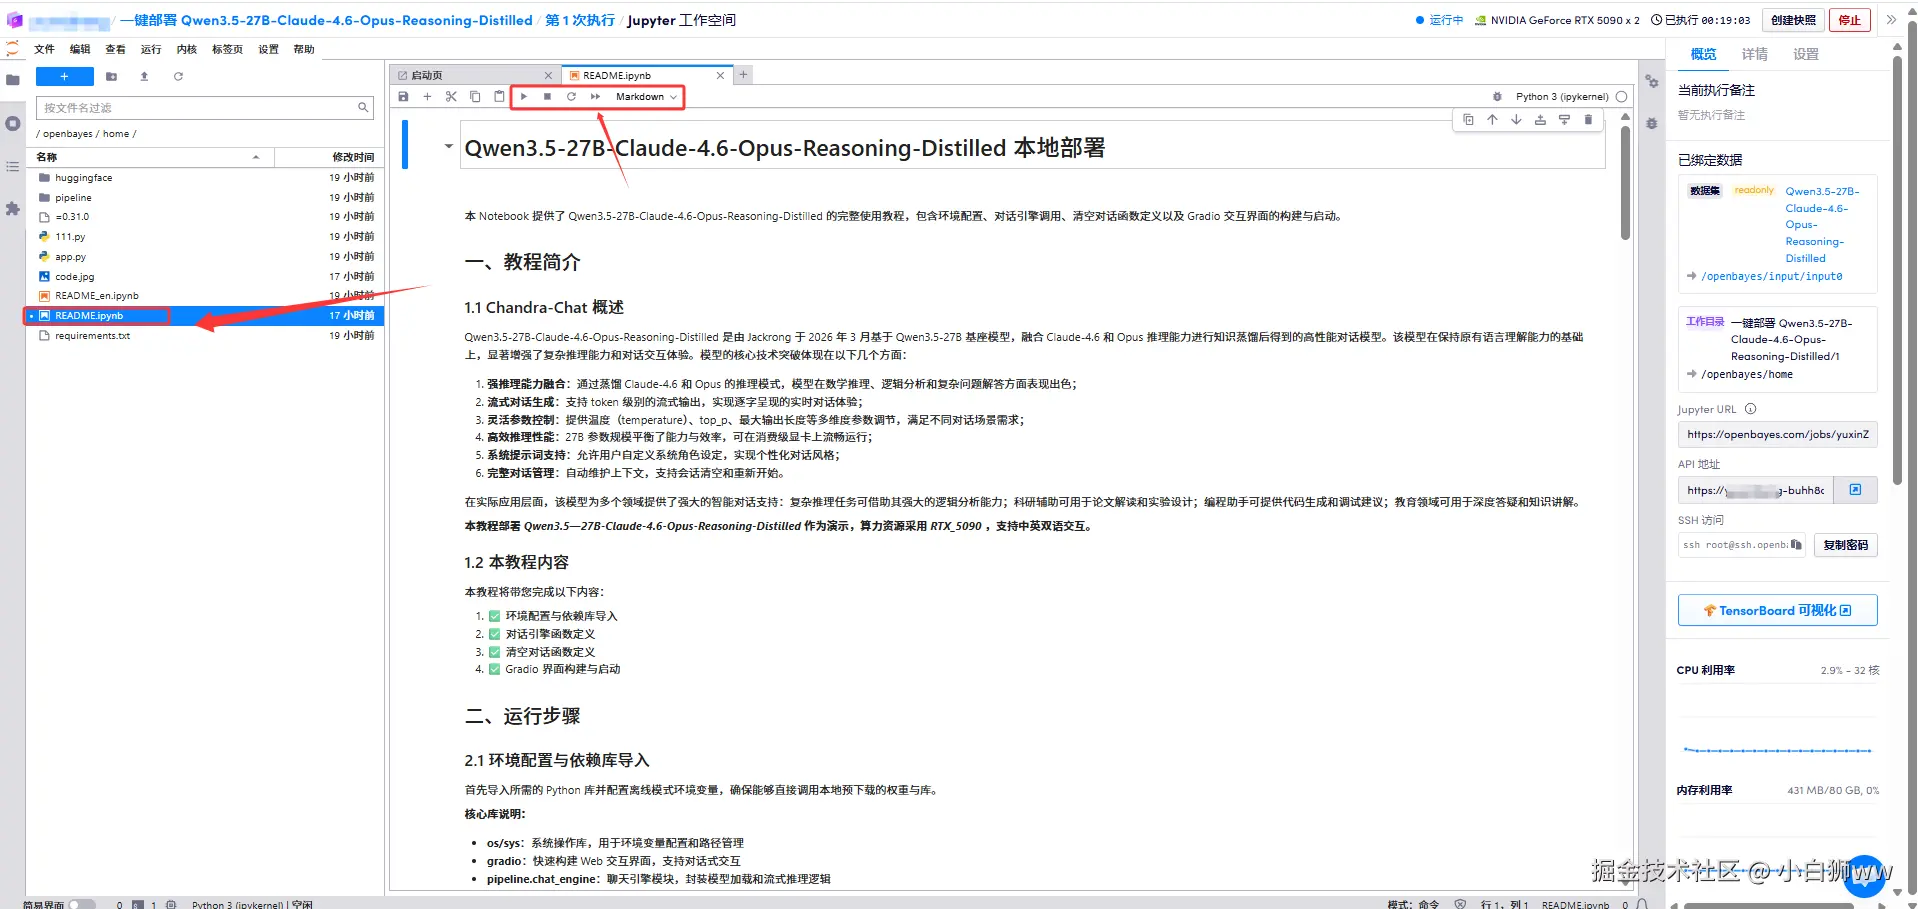Restart the kernel
1918x909 pixels.
tap(571, 97)
